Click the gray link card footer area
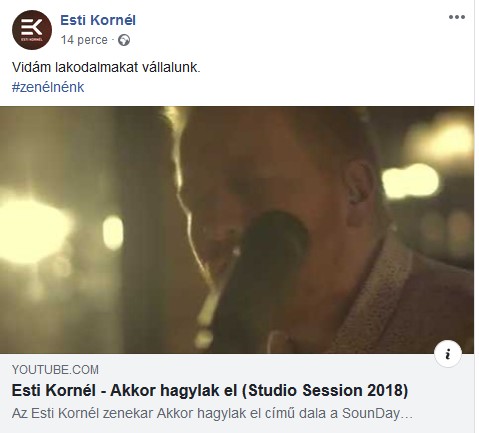Viewport: 479px width, 433px height. [x=237, y=393]
